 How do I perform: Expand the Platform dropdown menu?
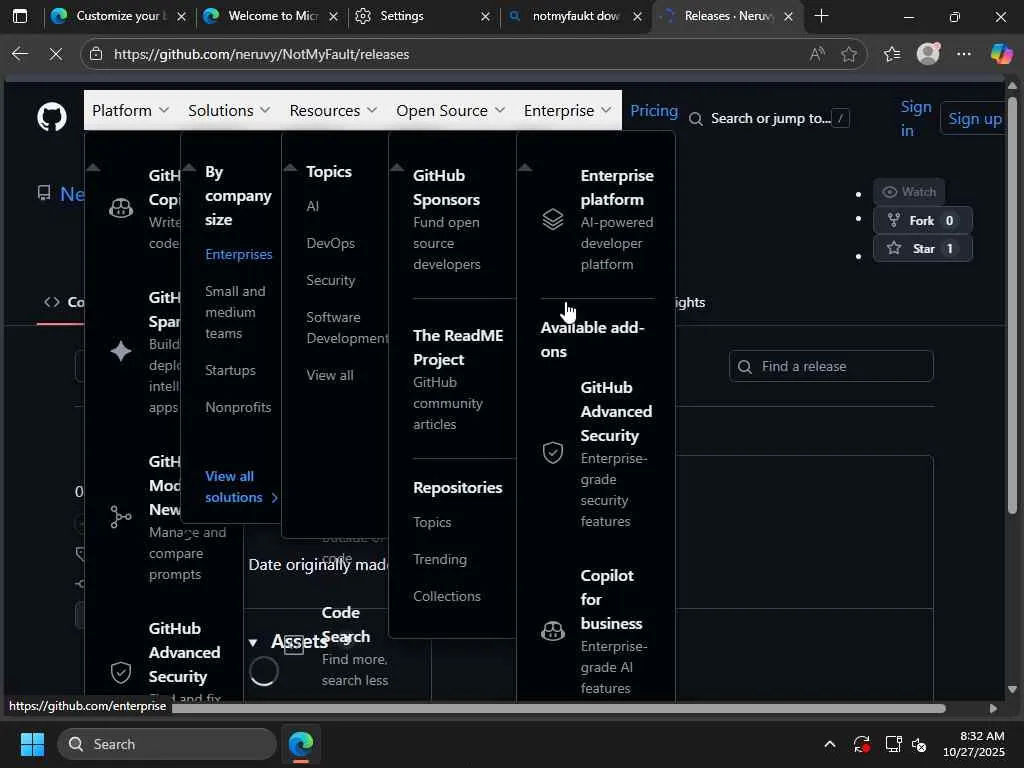coord(131,110)
